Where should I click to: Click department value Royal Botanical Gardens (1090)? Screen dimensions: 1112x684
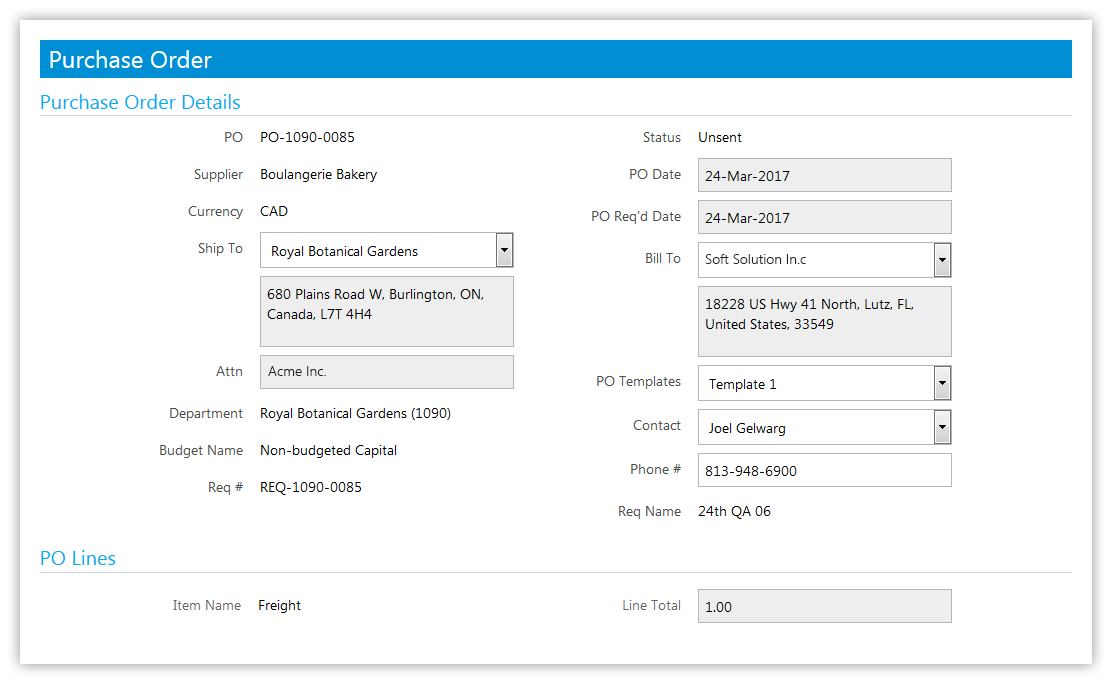355,413
